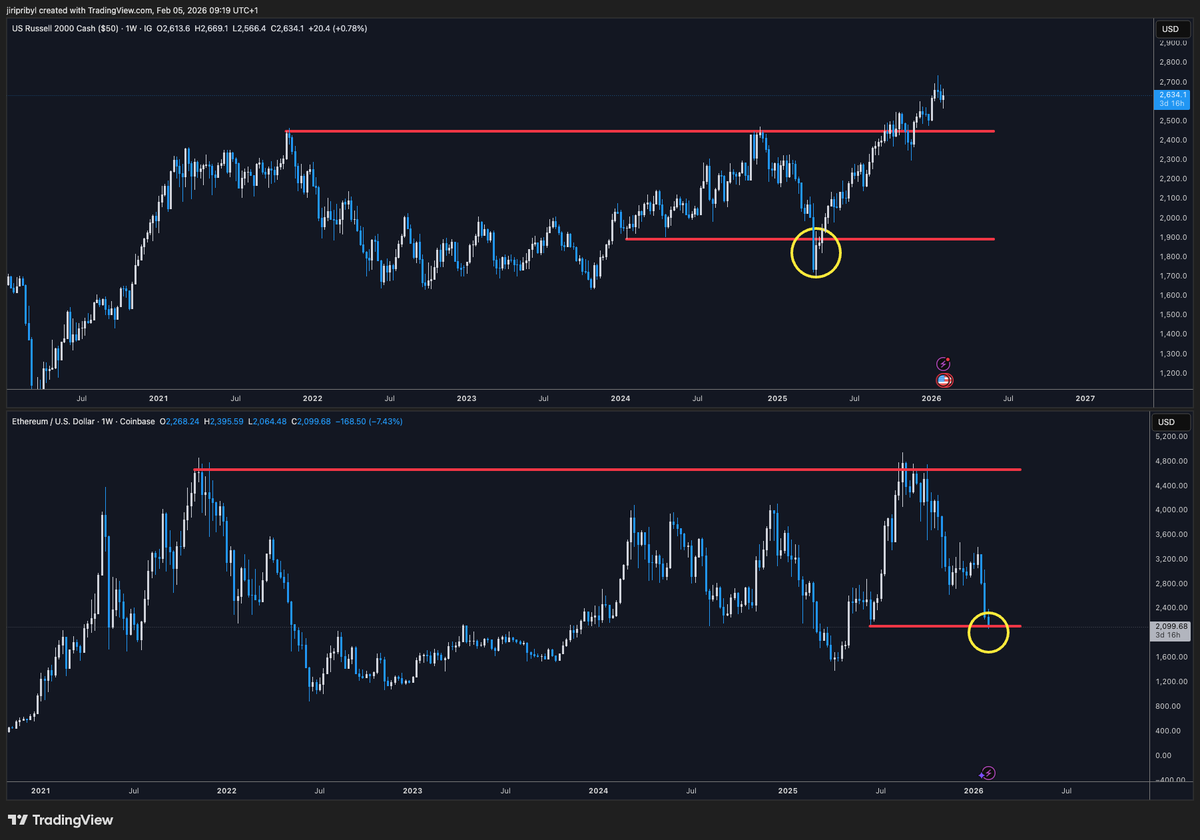
Task: Click the header text 'jiripribyl created with TradingView.com'
Action: tap(81, 9)
